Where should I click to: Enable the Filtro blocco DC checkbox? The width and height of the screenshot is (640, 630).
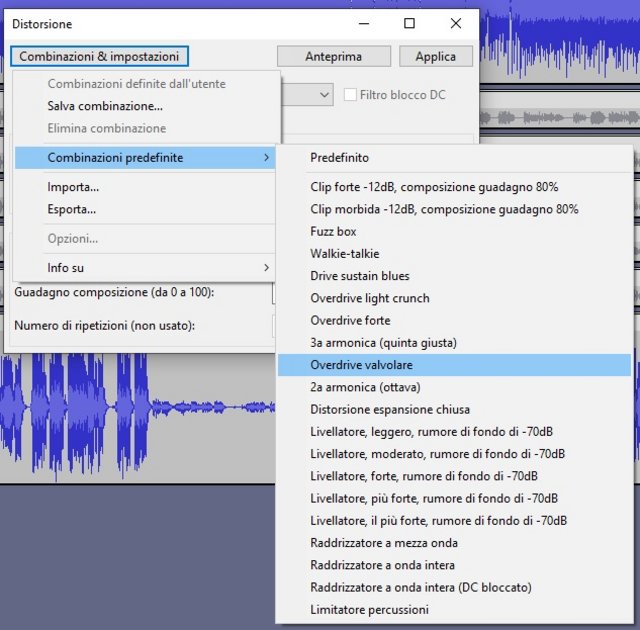click(x=350, y=95)
